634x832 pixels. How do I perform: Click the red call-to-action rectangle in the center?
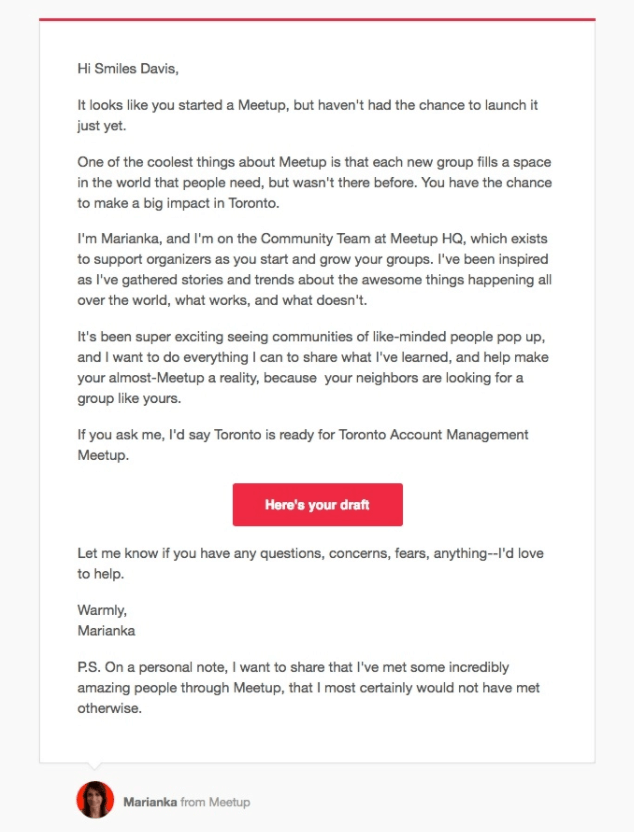coord(316,504)
